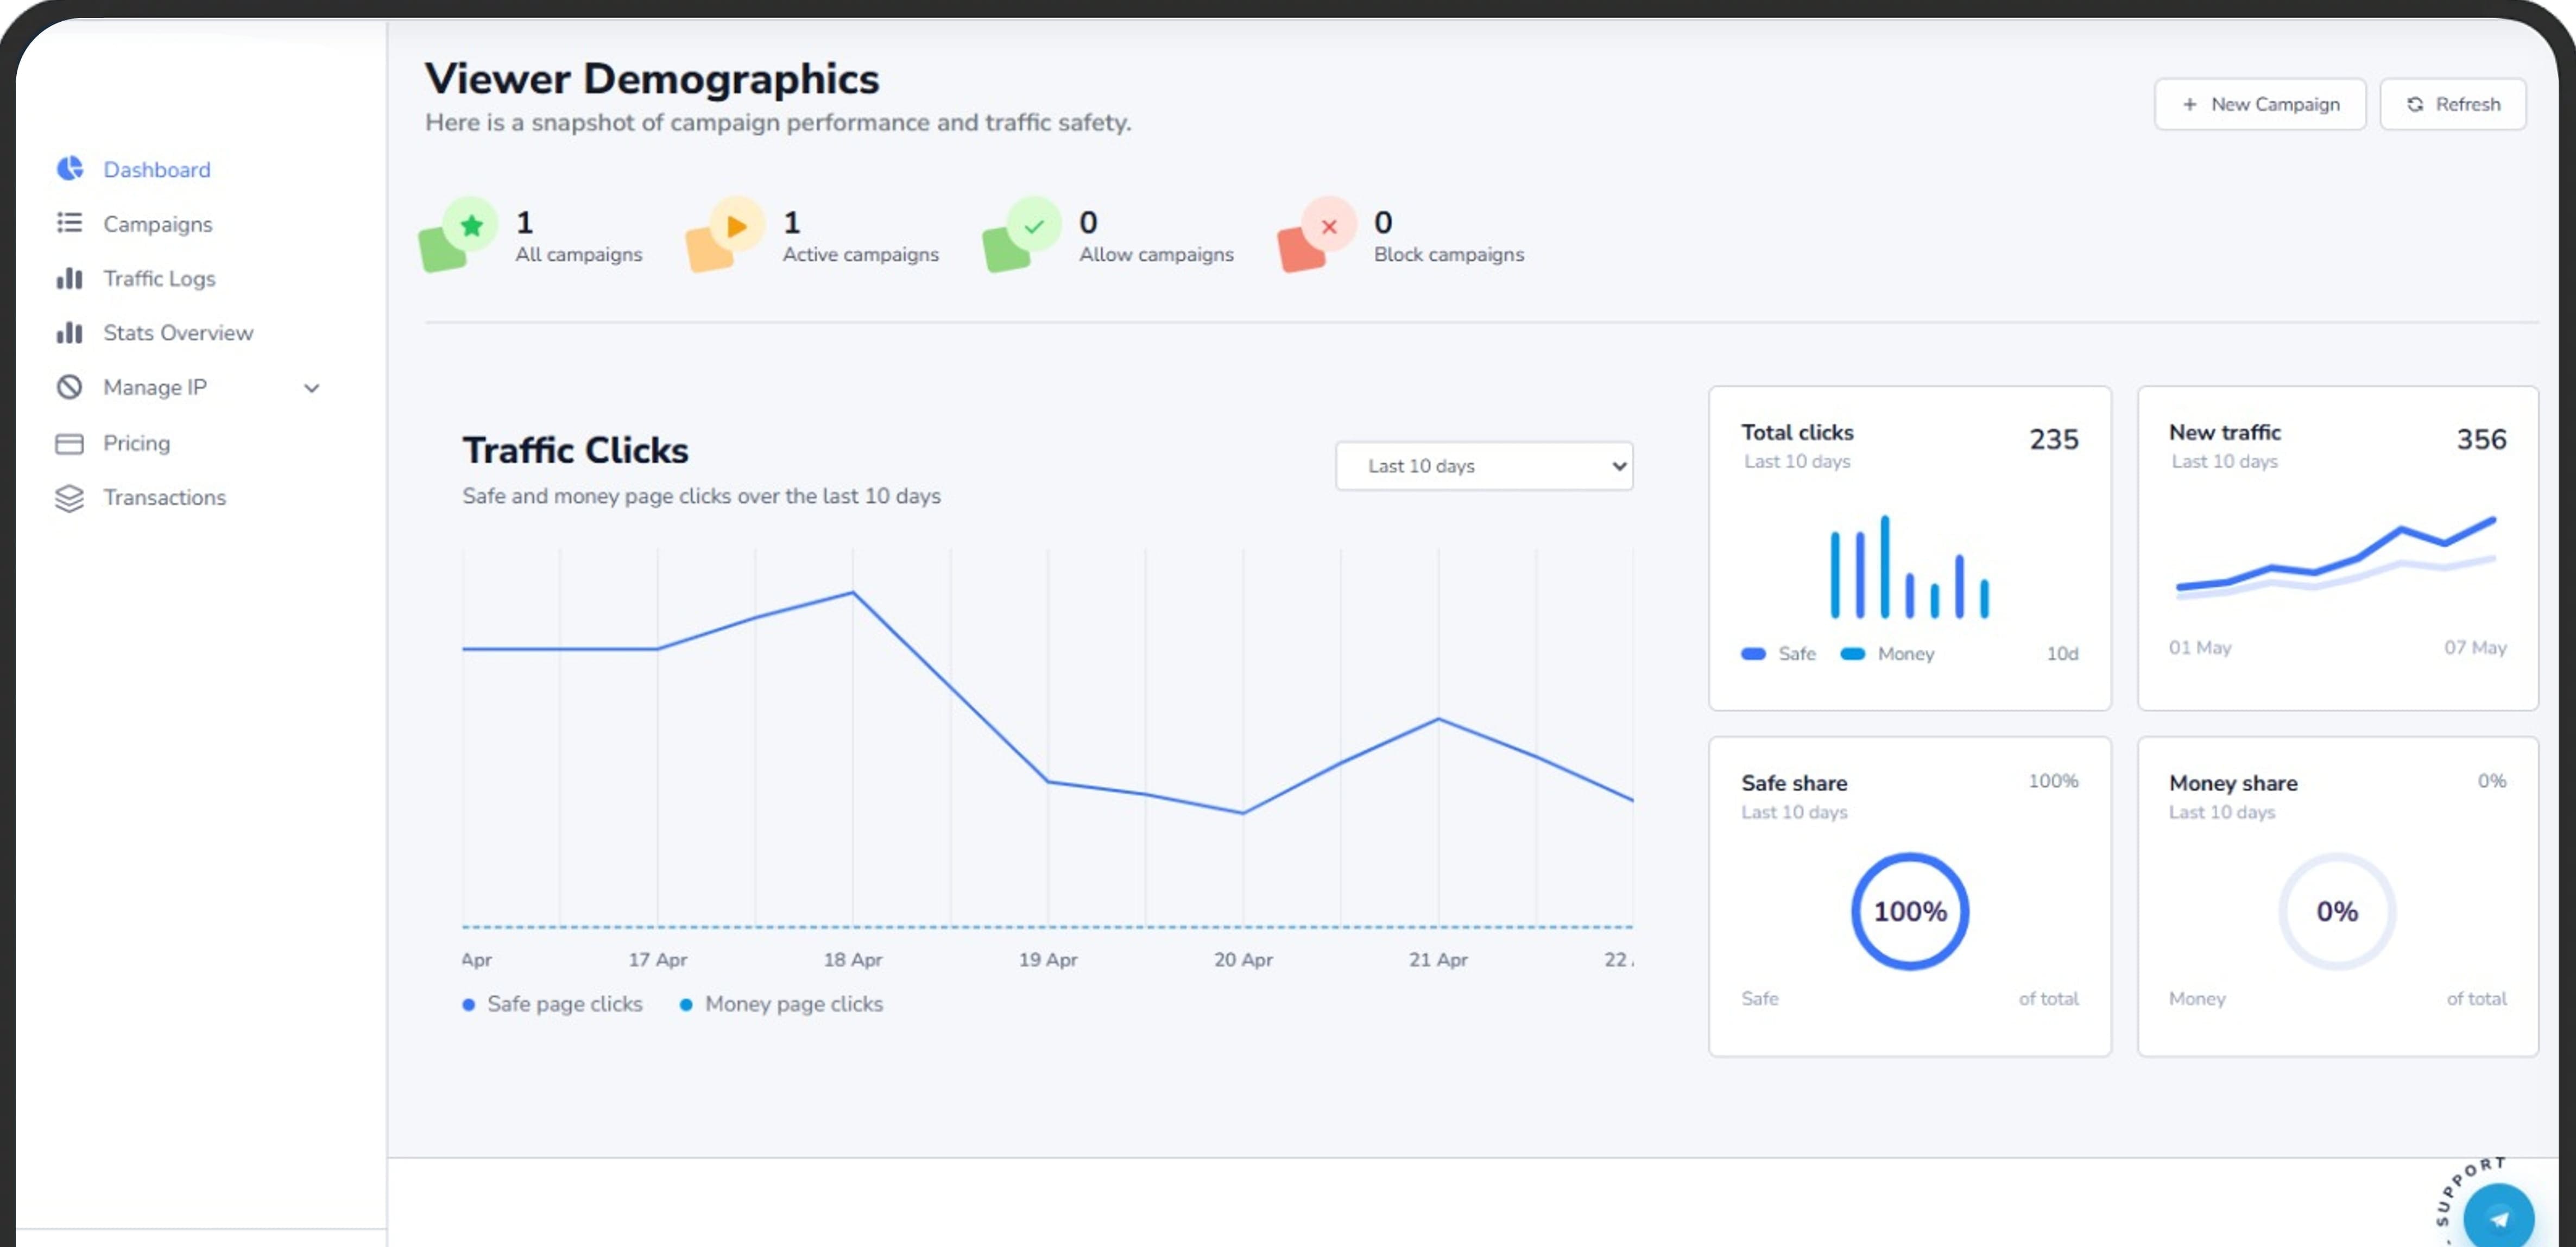Image resolution: width=2576 pixels, height=1247 pixels.
Task: Click the 20 Apr axis label
Action: click(x=1243, y=960)
